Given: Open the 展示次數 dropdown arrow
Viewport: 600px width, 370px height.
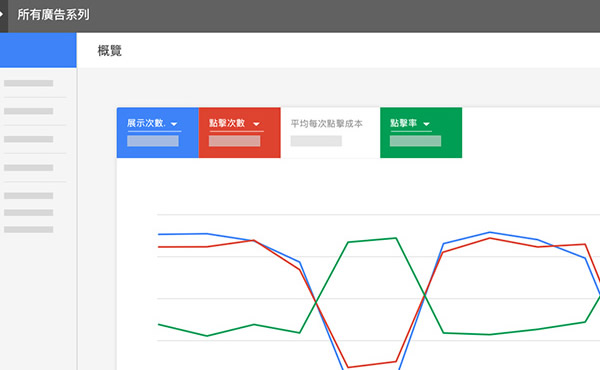Looking at the screenshot, I should click(174, 124).
